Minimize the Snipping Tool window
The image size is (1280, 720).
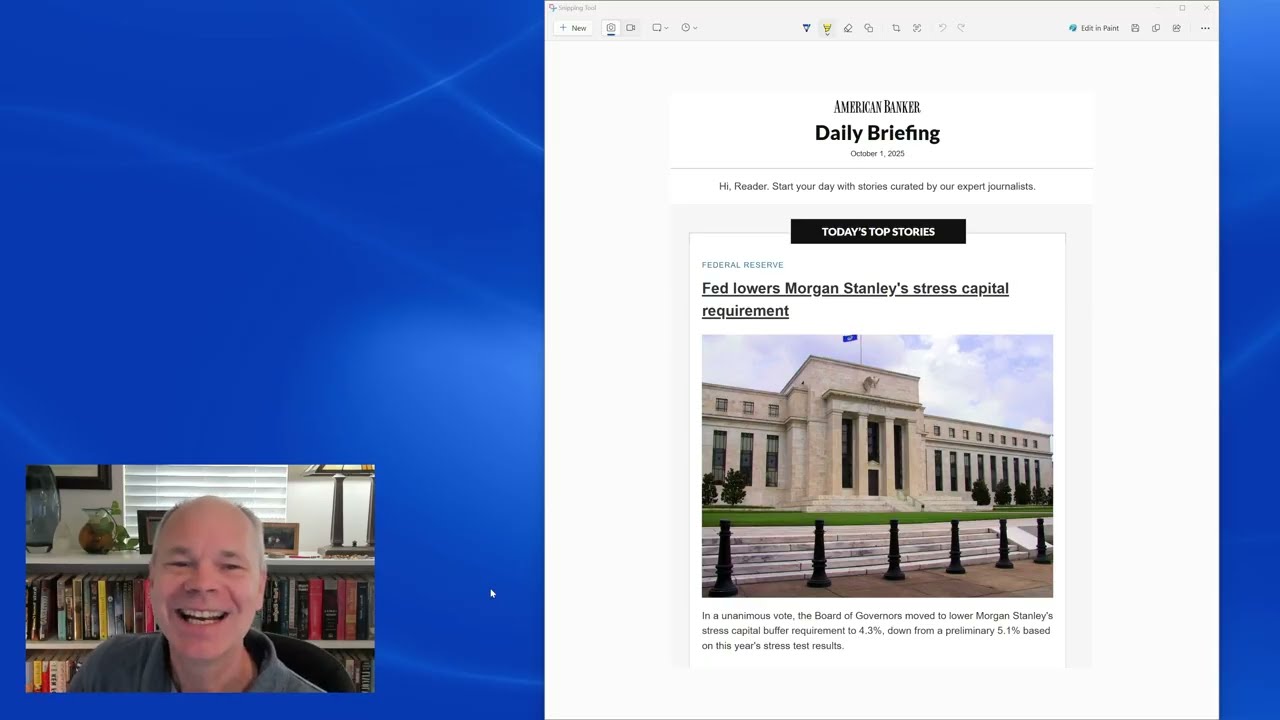1158,8
